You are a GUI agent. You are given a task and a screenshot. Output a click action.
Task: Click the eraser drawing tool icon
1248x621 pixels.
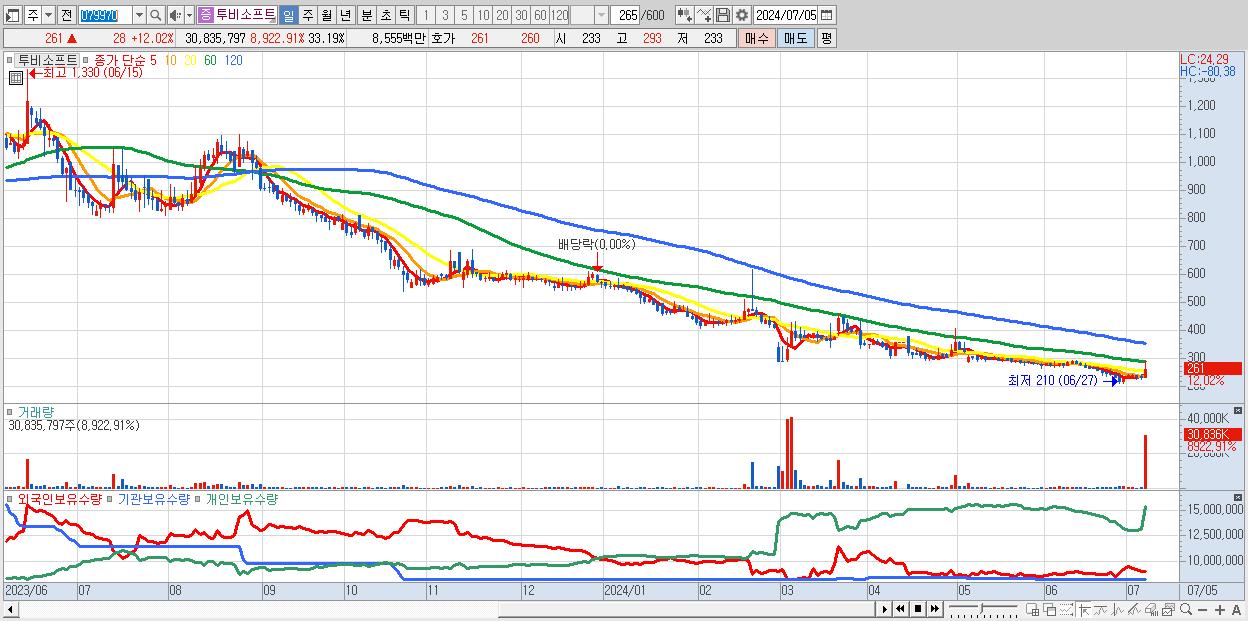(1152, 609)
